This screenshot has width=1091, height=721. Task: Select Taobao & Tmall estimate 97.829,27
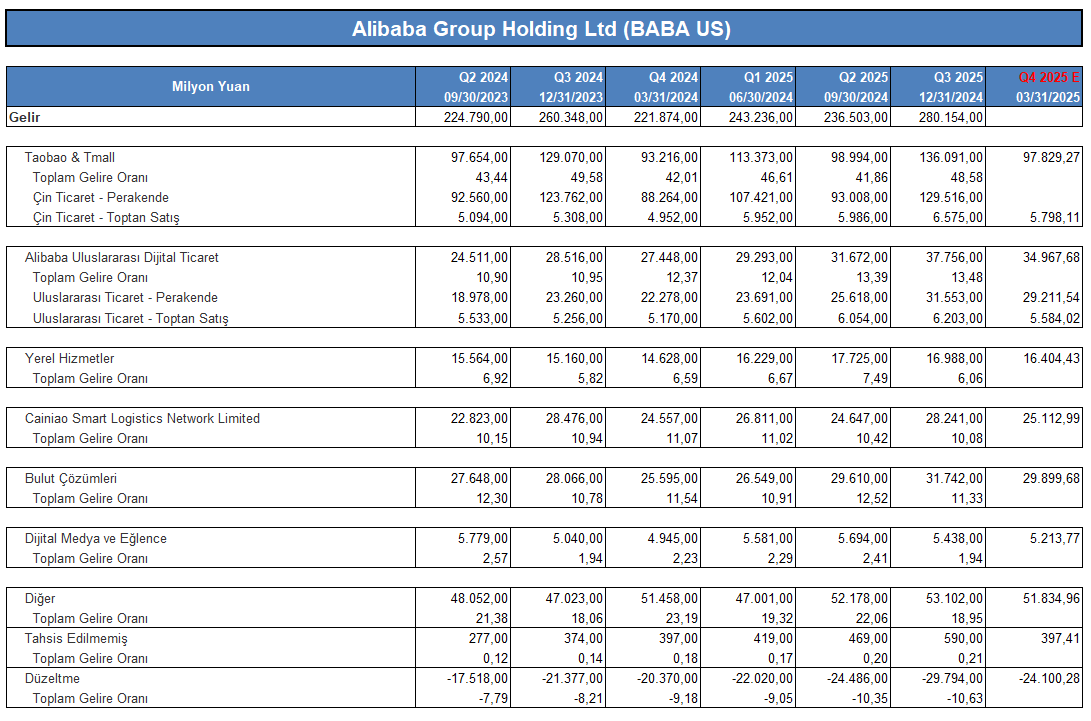tap(1051, 157)
